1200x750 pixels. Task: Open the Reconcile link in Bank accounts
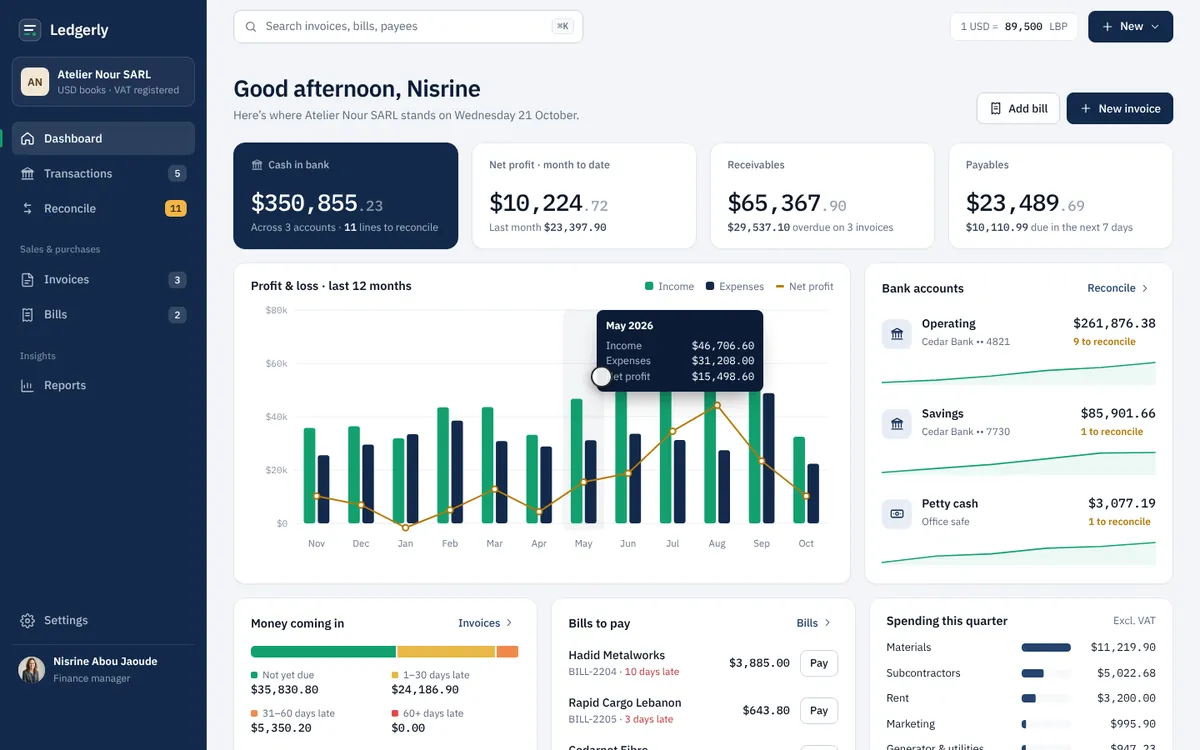[x=1118, y=288]
